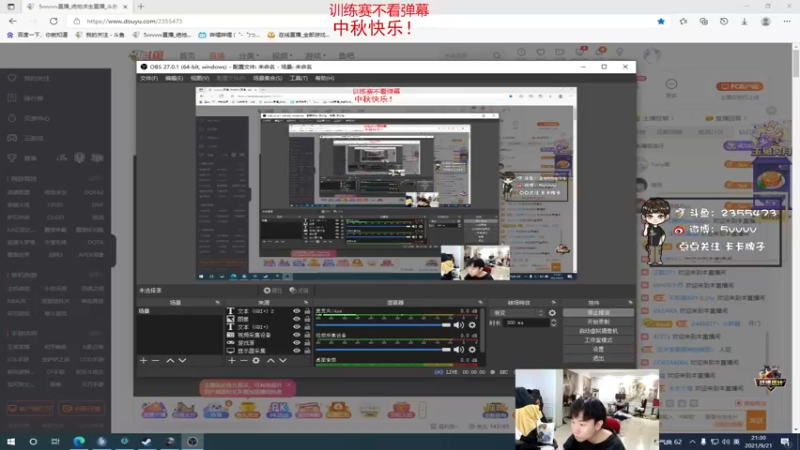
Task: Open Edge from Windows taskbar
Action: pos(79,441)
